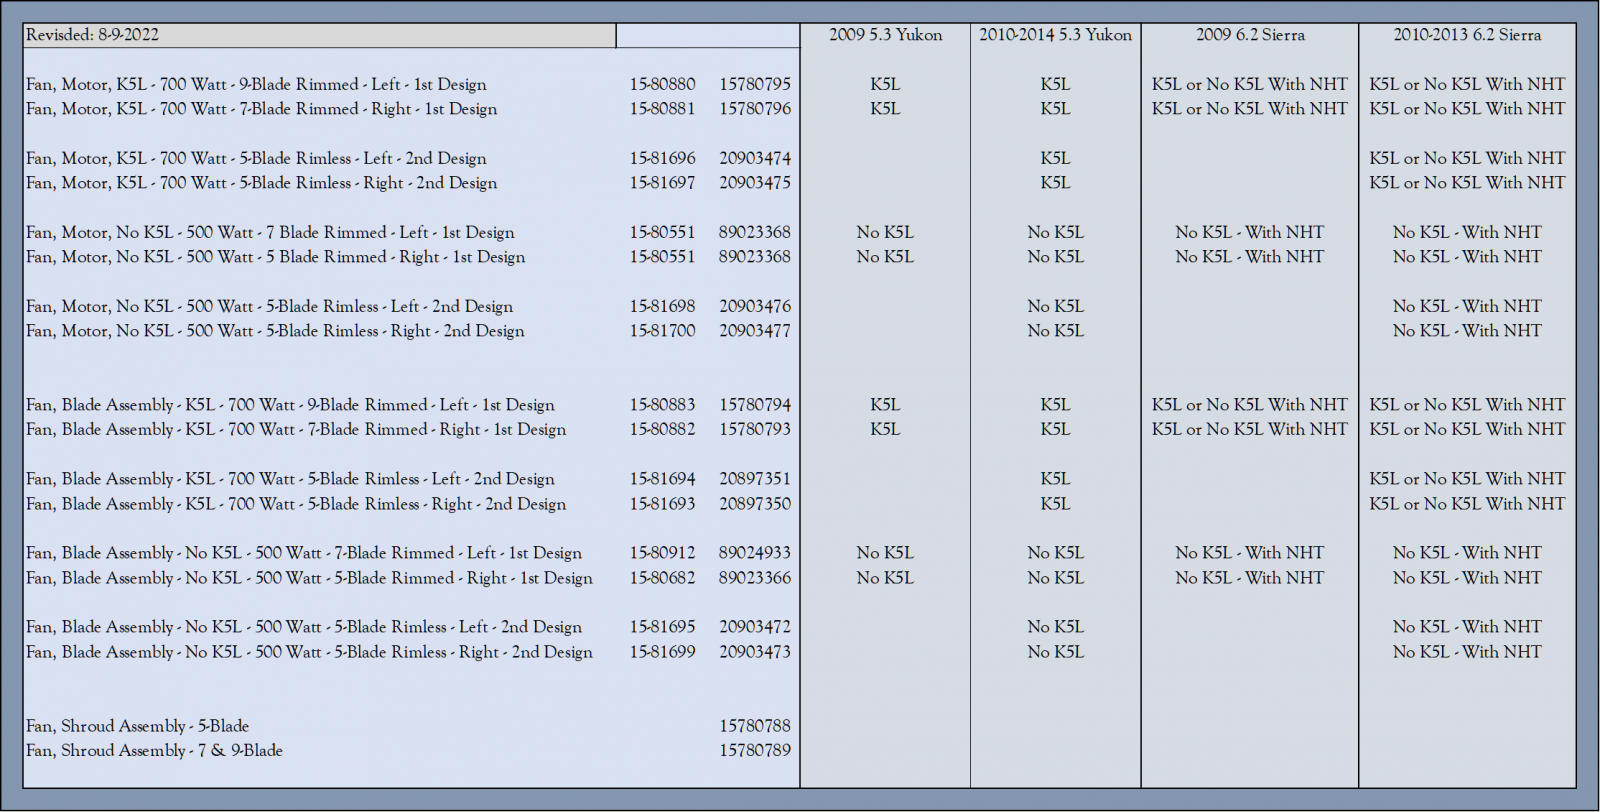Click part number 15-81696
Image resolution: width=1600 pixels, height=812 pixels.
662,159
